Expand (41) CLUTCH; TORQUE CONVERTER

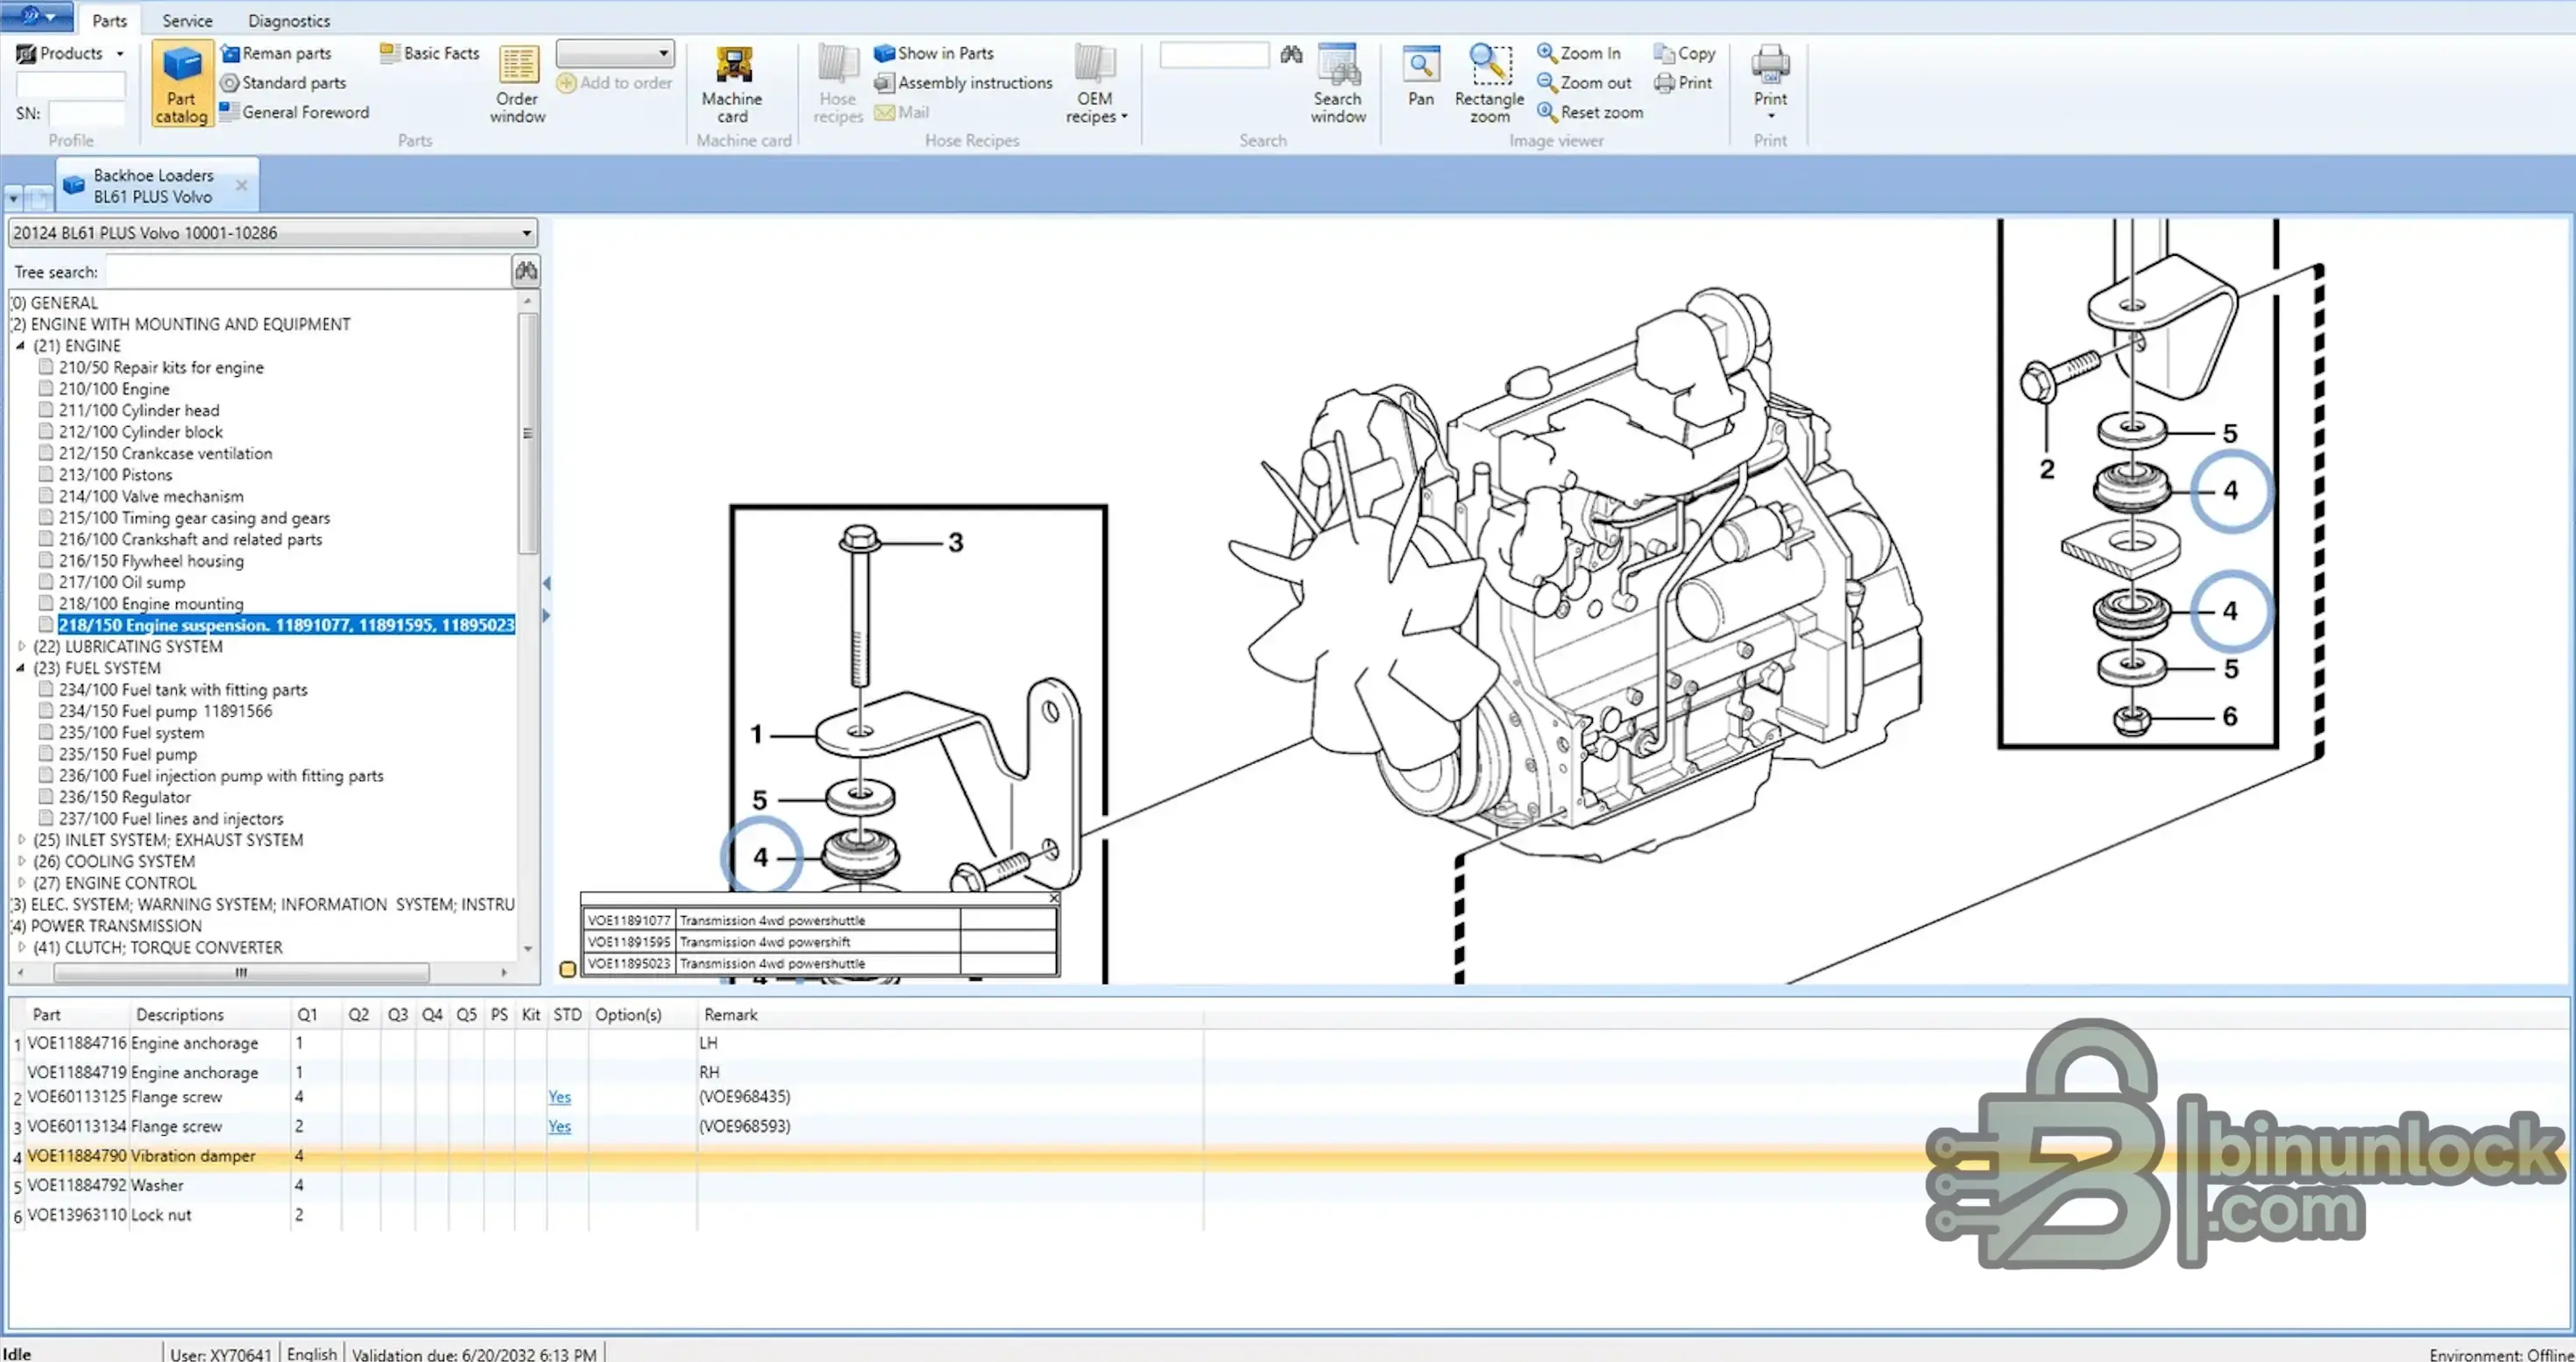pyautogui.click(x=21, y=948)
